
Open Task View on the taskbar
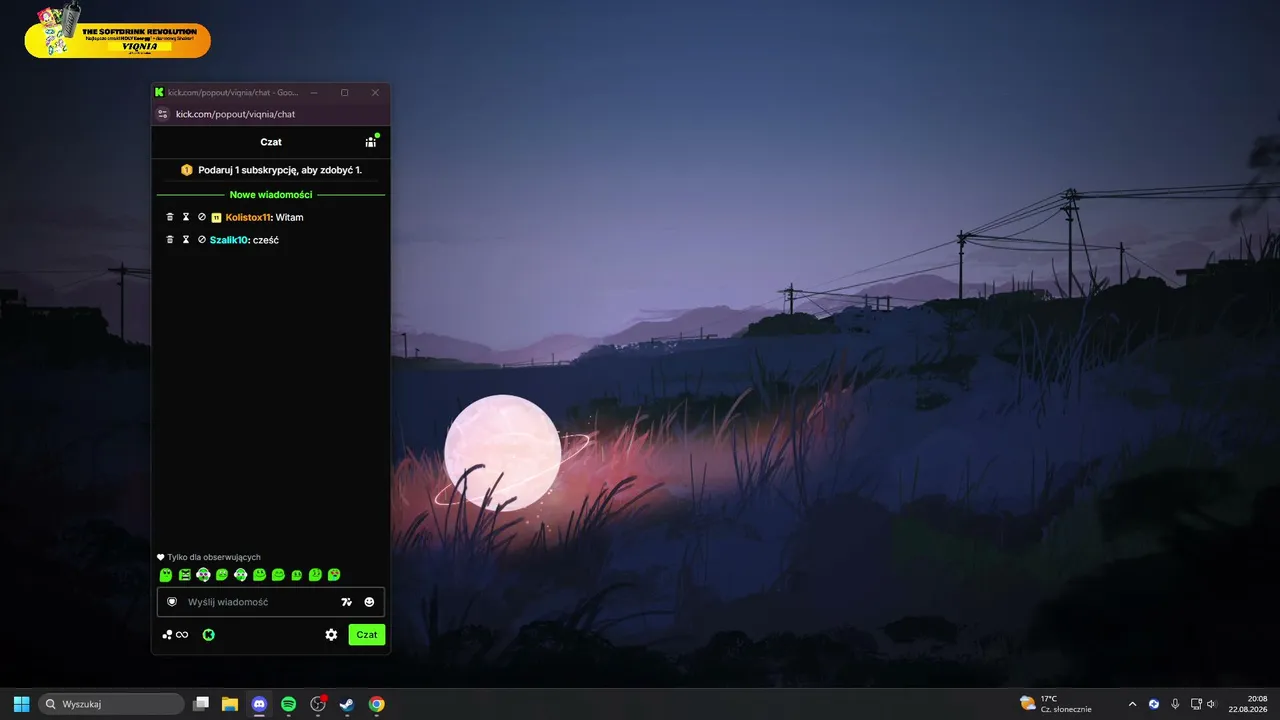click(201, 704)
